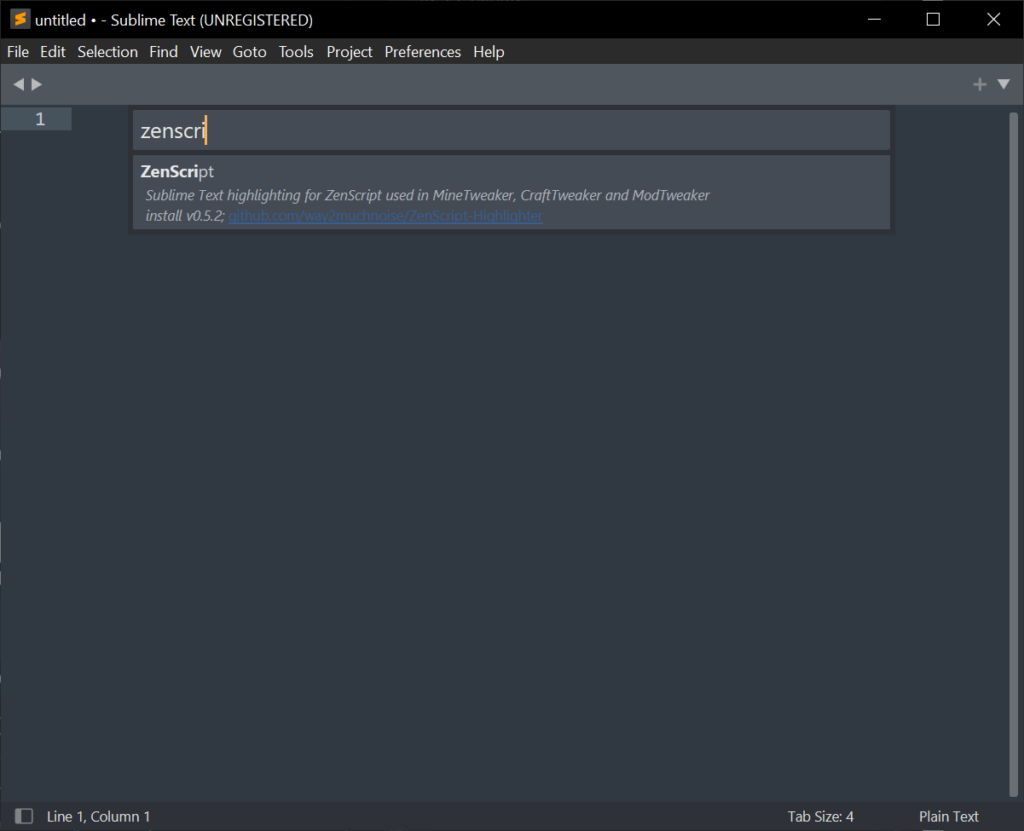The height and width of the screenshot is (831, 1024).
Task: Open the tab list dropdown arrow
Action: [x=1004, y=84]
